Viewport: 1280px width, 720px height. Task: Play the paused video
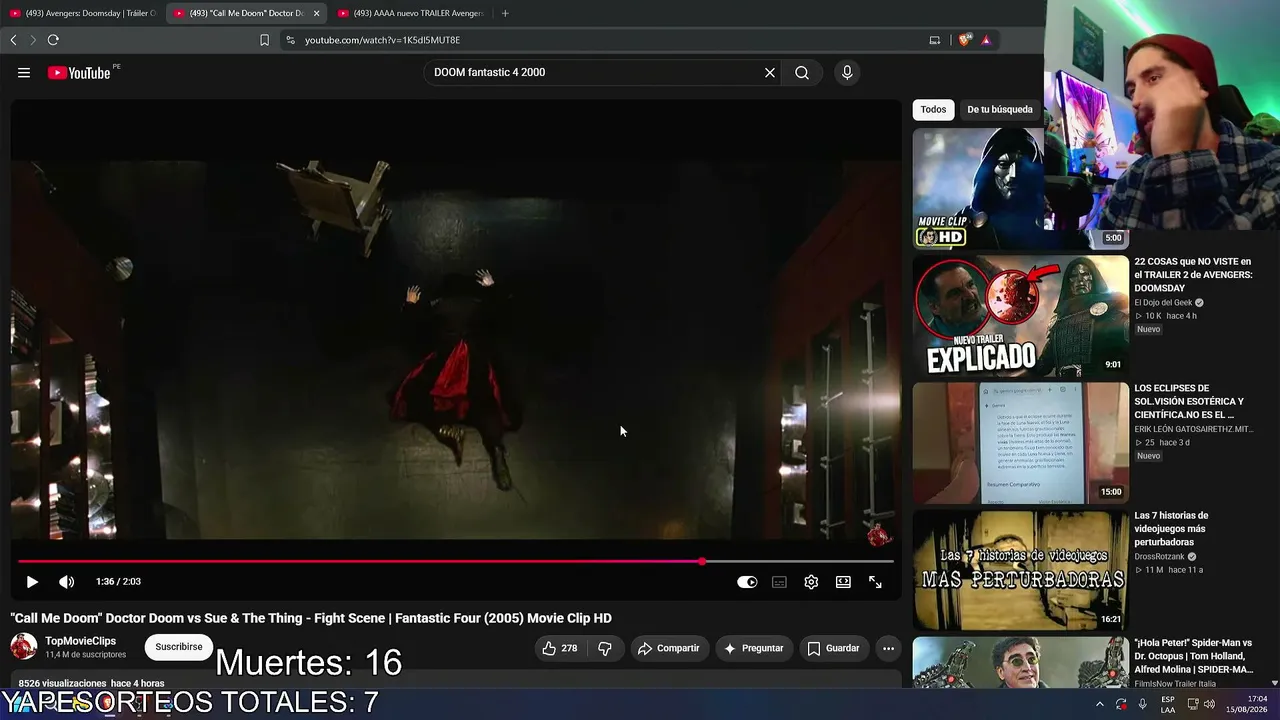(x=32, y=582)
